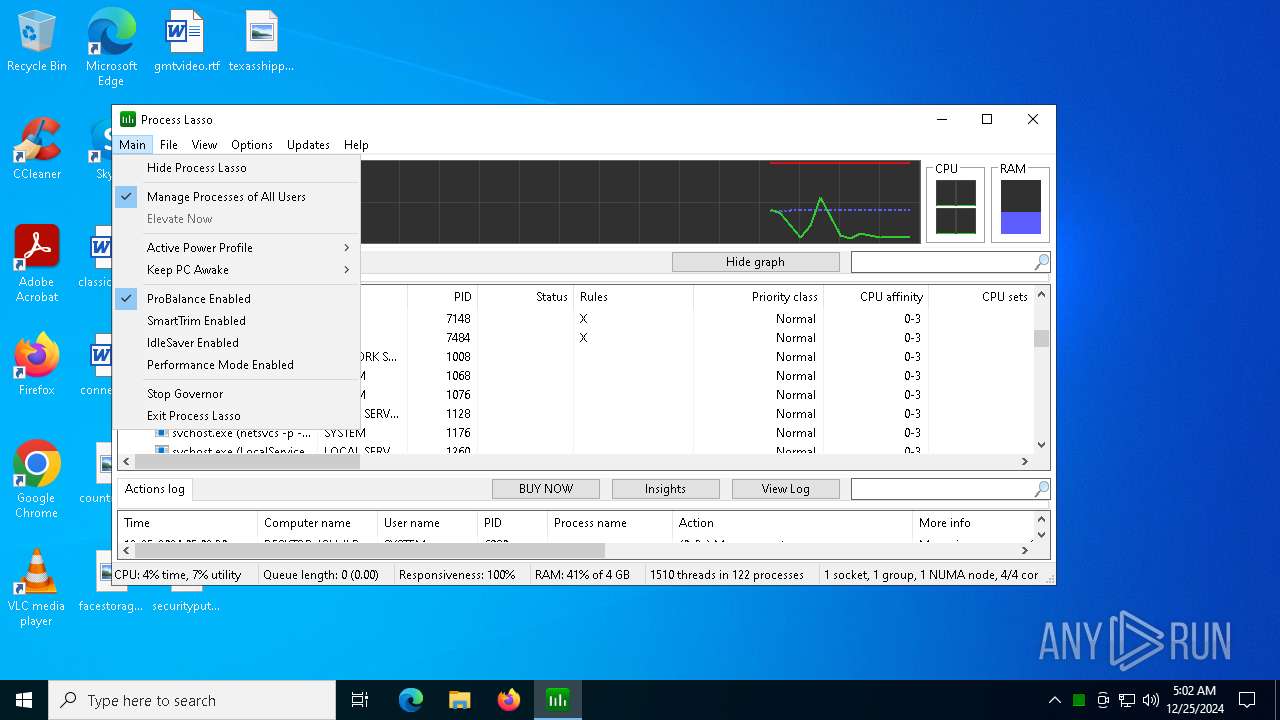
Task: Open the notification center icon
Action: tap(1247, 700)
